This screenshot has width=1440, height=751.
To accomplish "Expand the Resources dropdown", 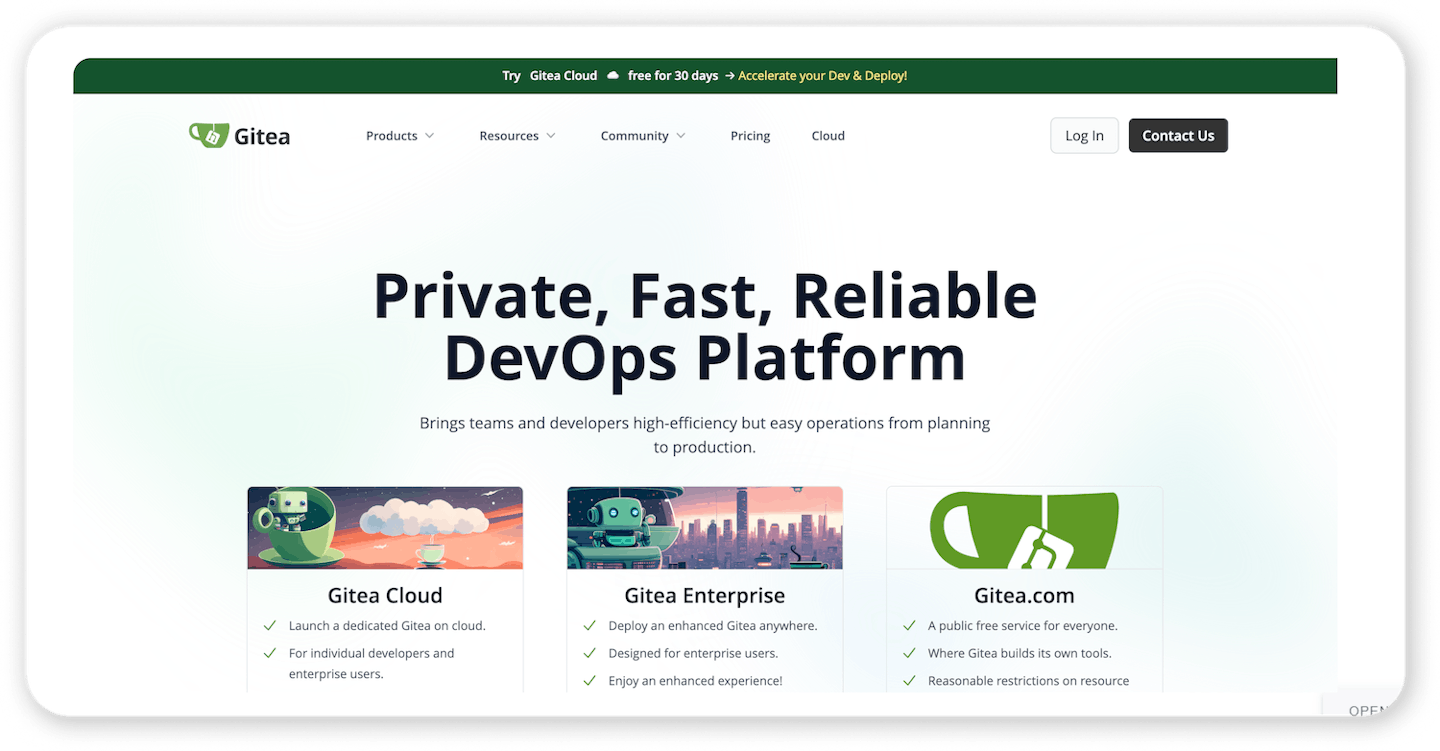I will pyautogui.click(x=517, y=135).
